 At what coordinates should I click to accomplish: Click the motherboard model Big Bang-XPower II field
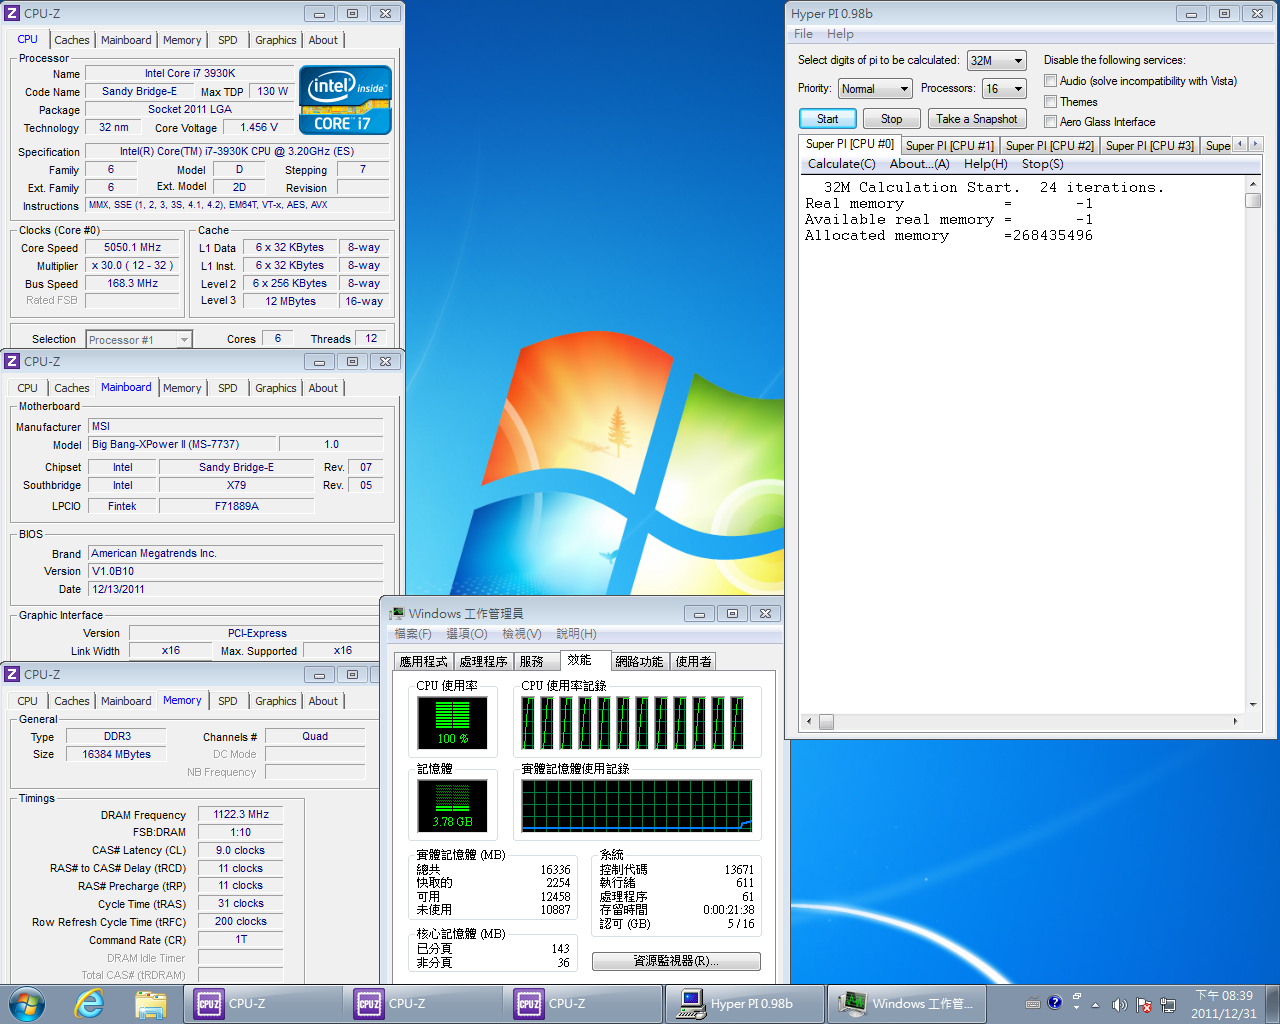click(181, 445)
